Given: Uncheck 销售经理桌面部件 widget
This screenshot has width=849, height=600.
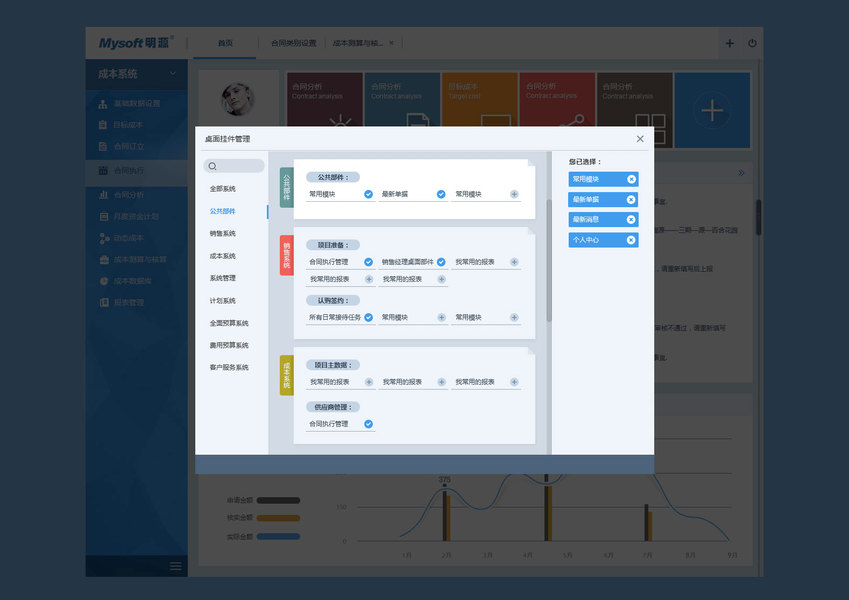Looking at the screenshot, I should (x=441, y=262).
